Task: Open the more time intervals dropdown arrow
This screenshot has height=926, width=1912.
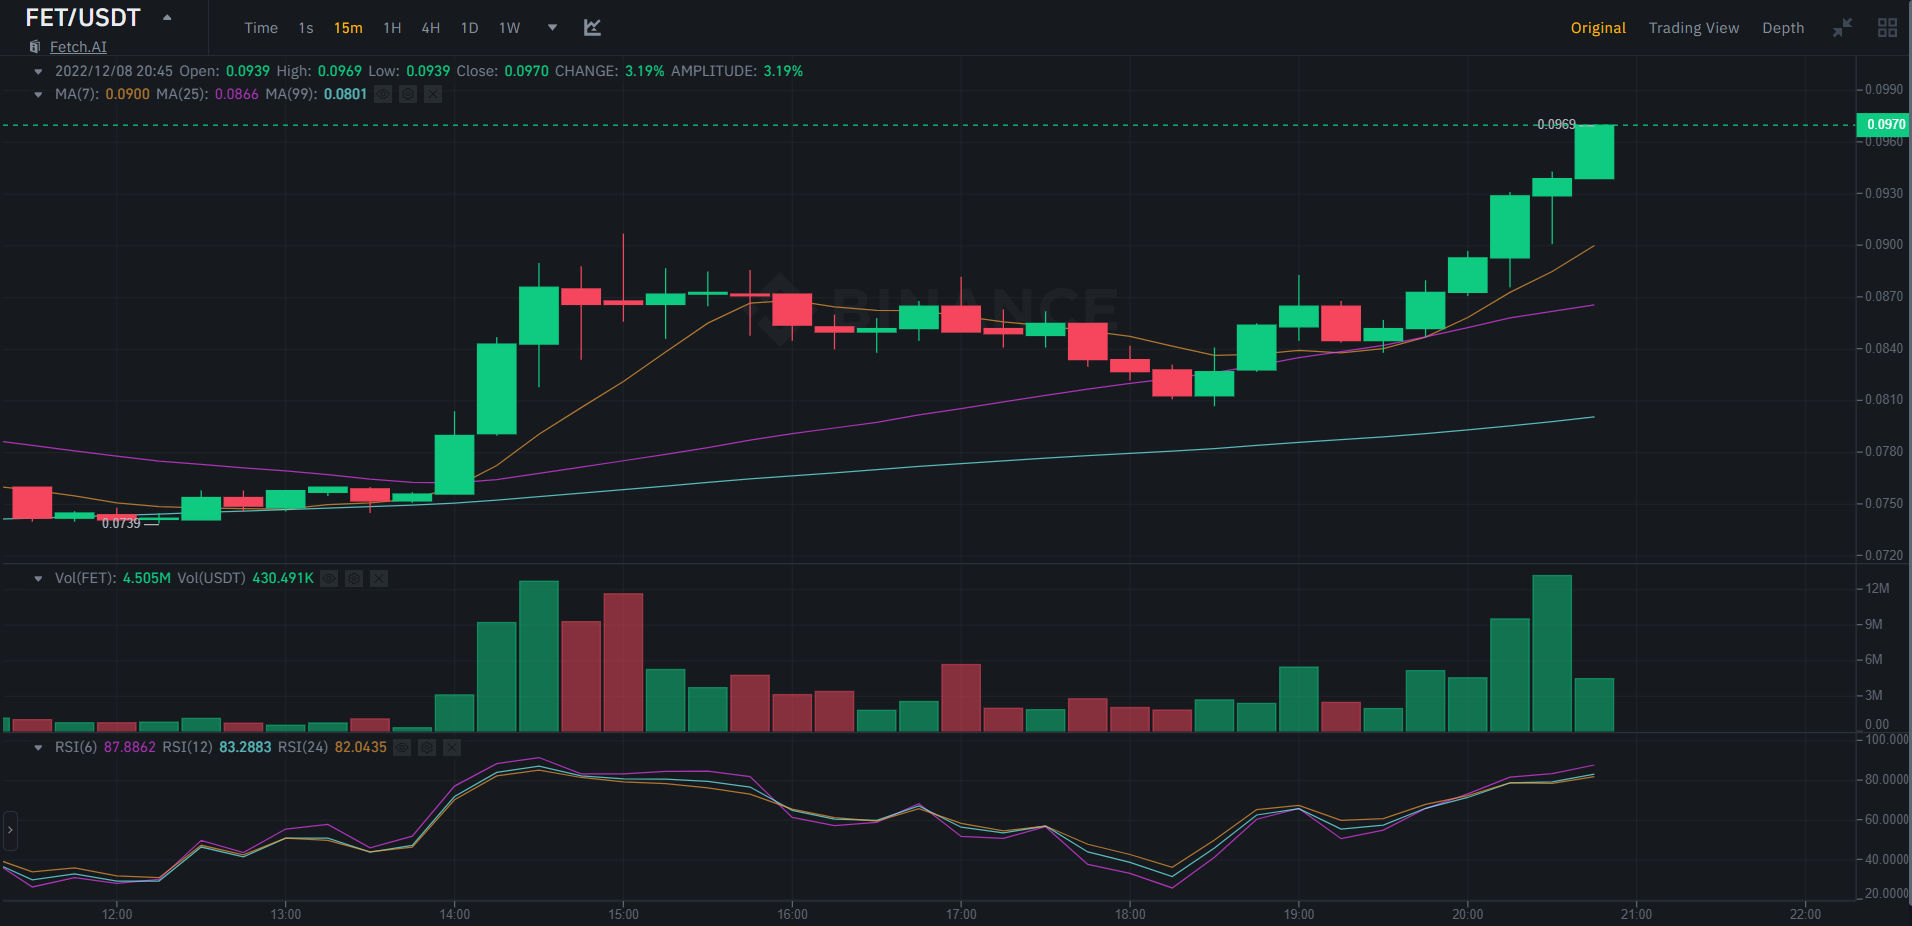Action: [x=552, y=28]
